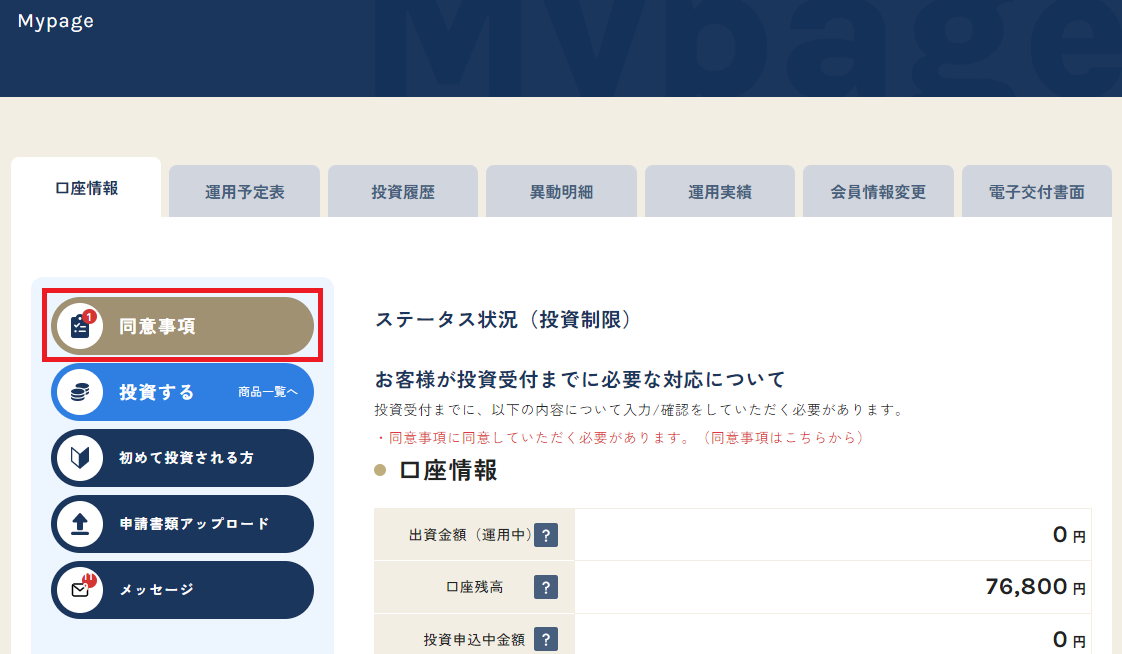Click the Mypage title in the header
1122x654 pixels.
tap(56, 21)
